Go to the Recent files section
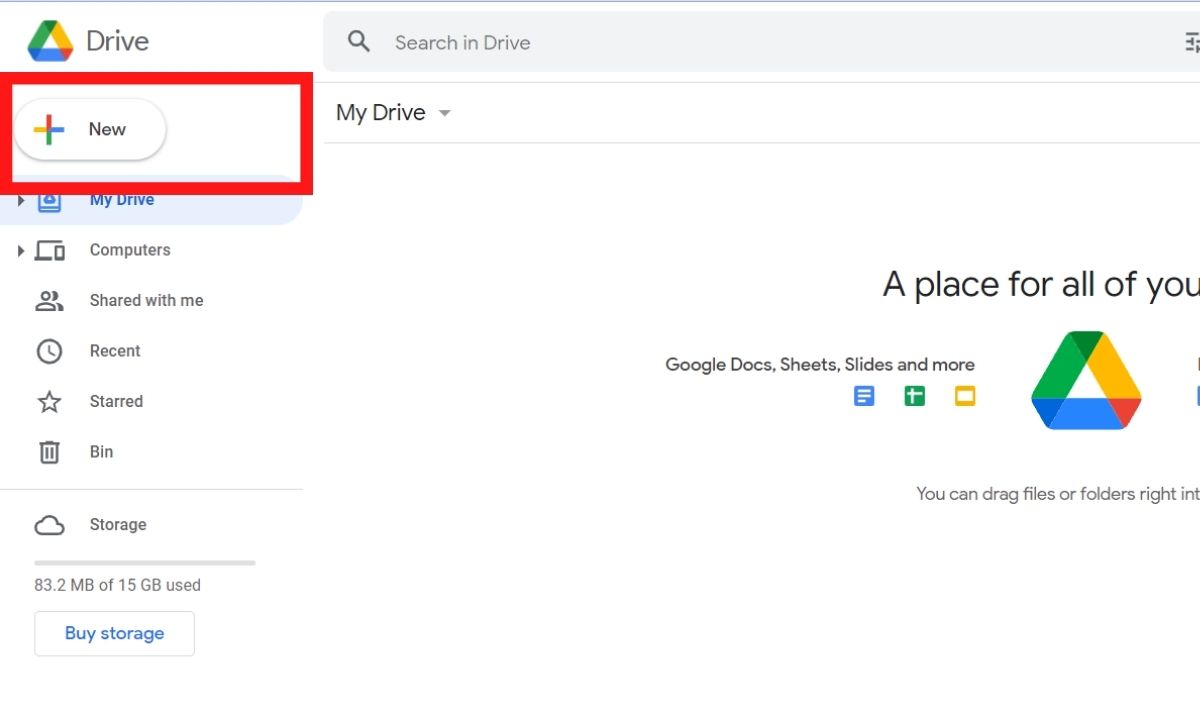 click(115, 351)
